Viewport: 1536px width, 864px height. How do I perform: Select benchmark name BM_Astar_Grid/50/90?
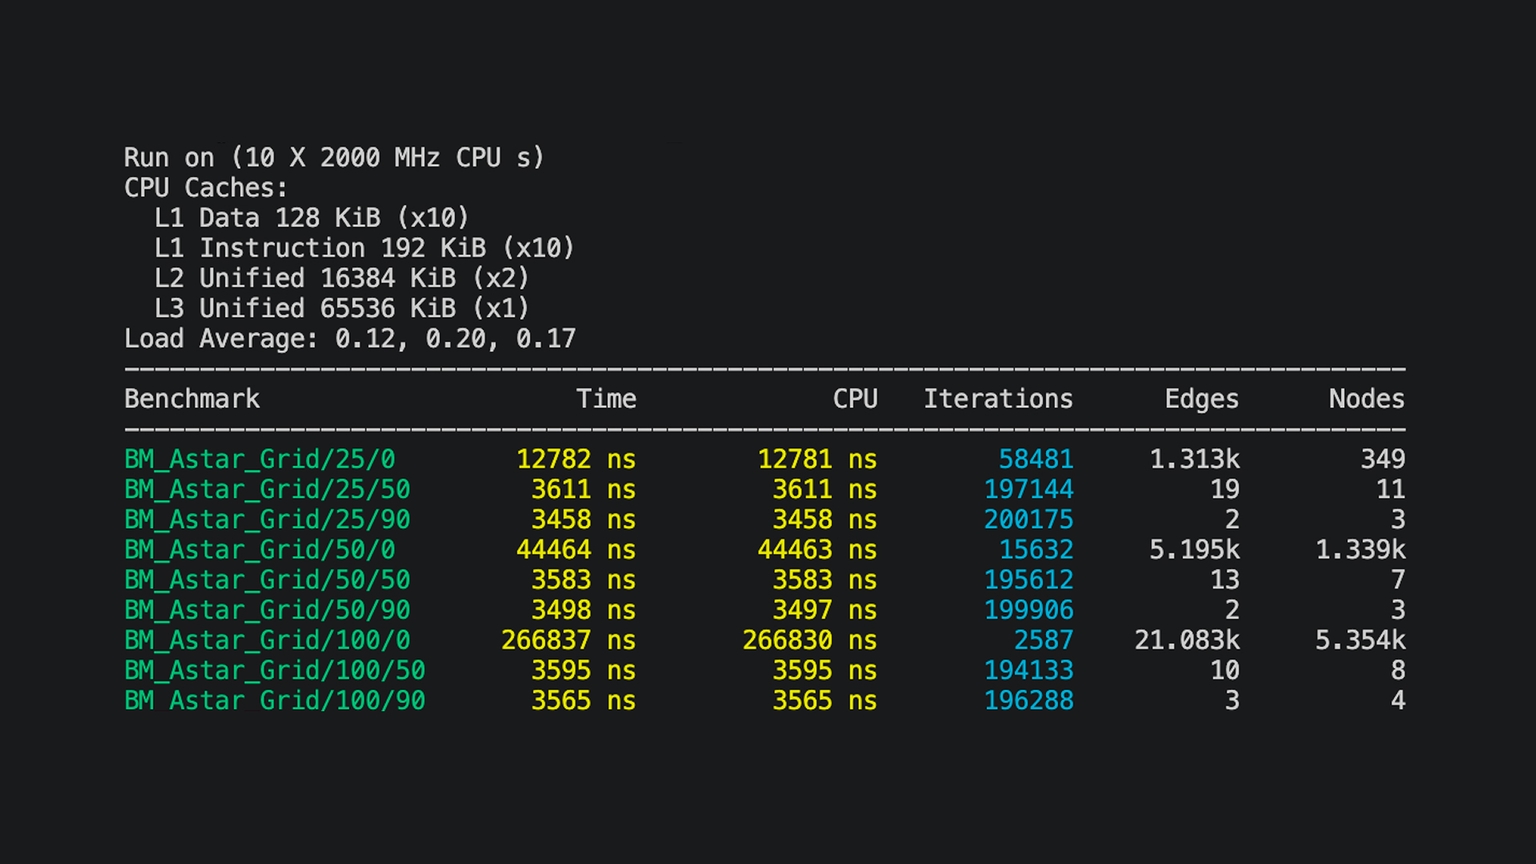point(267,609)
